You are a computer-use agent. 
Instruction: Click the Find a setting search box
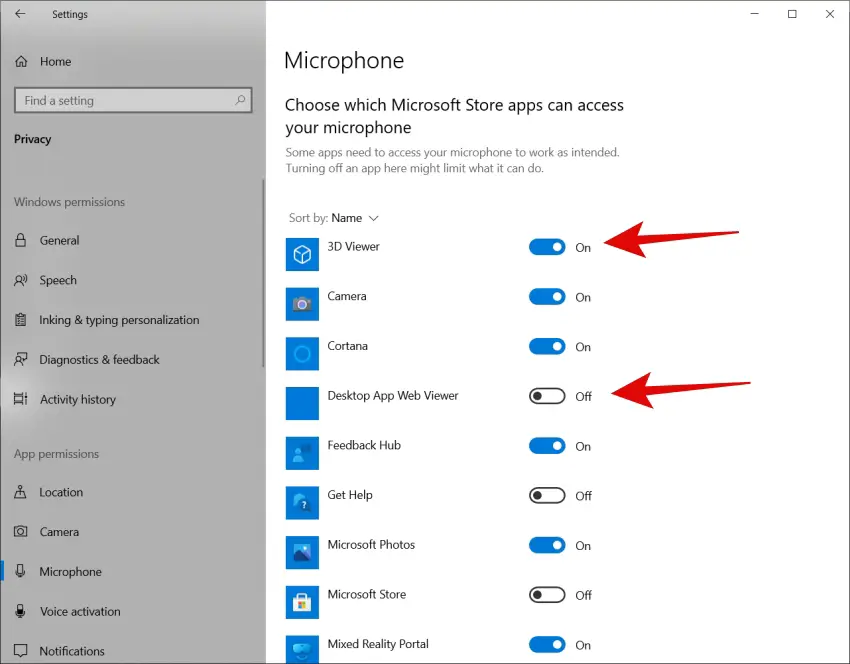pos(133,100)
